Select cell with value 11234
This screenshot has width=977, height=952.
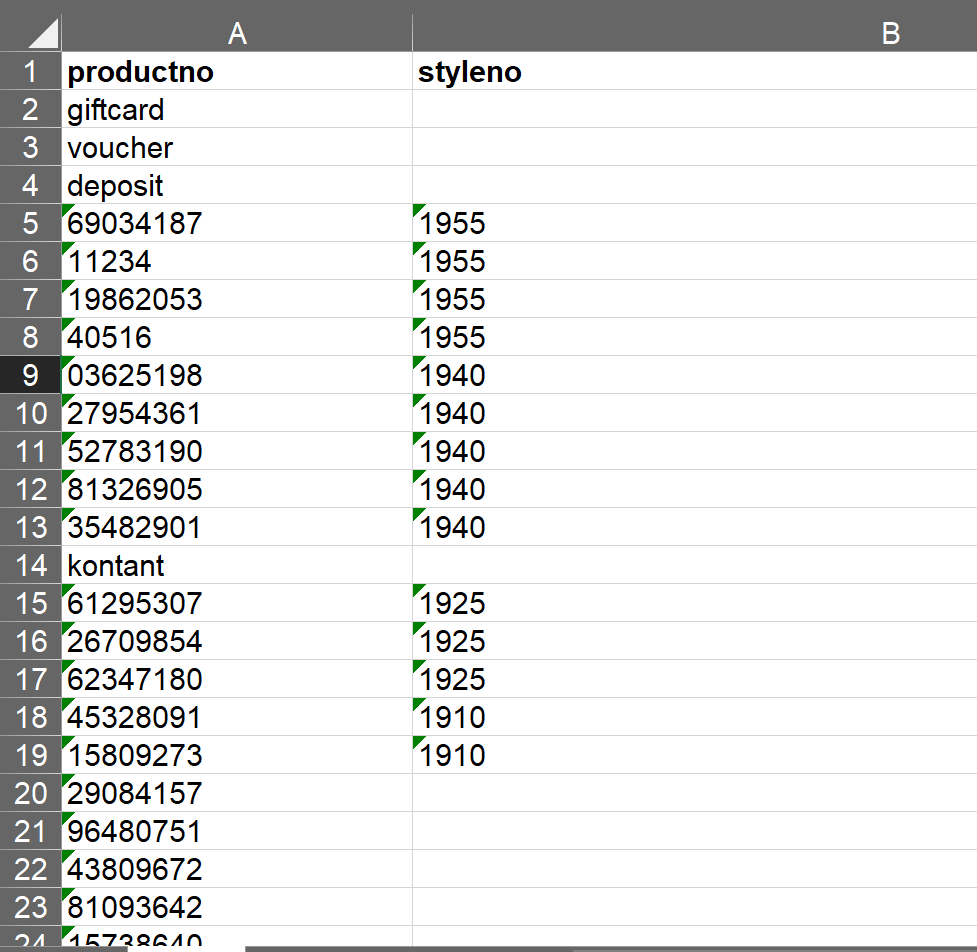point(237,261)
